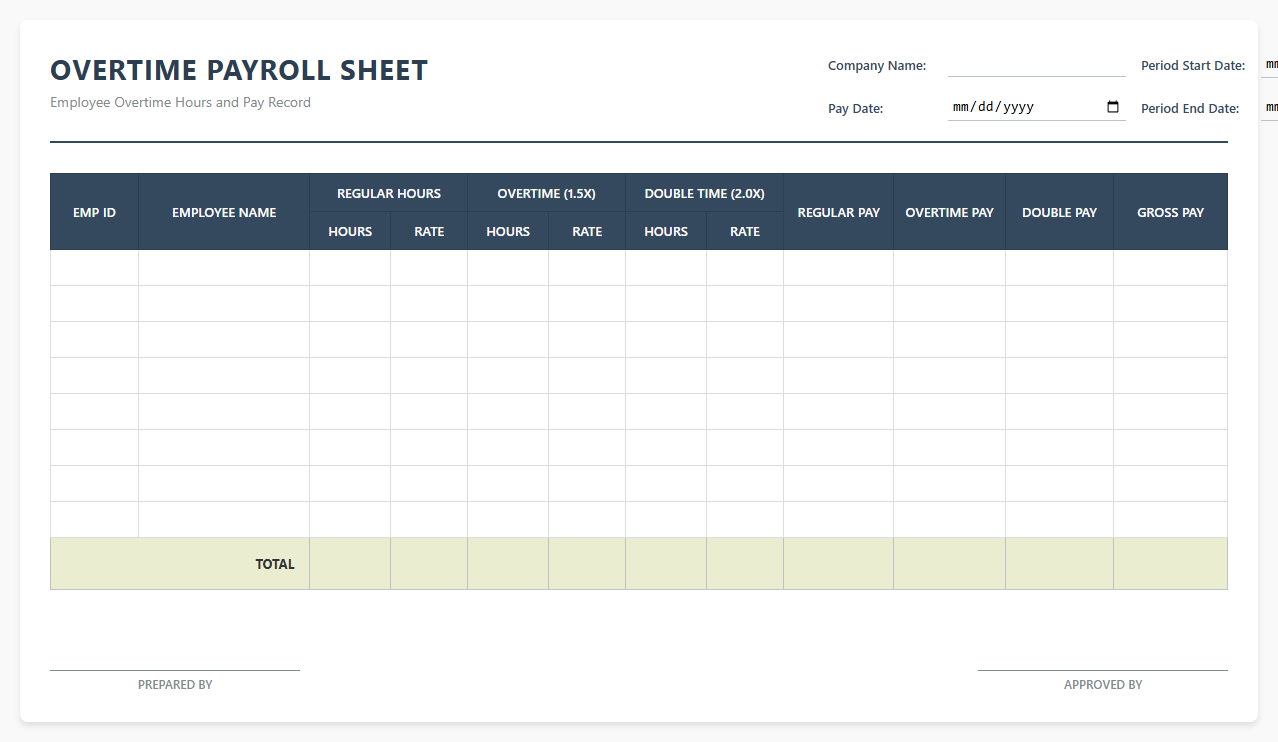Click the GROSS PAY column header
This screenshot has height=742, width=1278.
tap(1170, 212)
